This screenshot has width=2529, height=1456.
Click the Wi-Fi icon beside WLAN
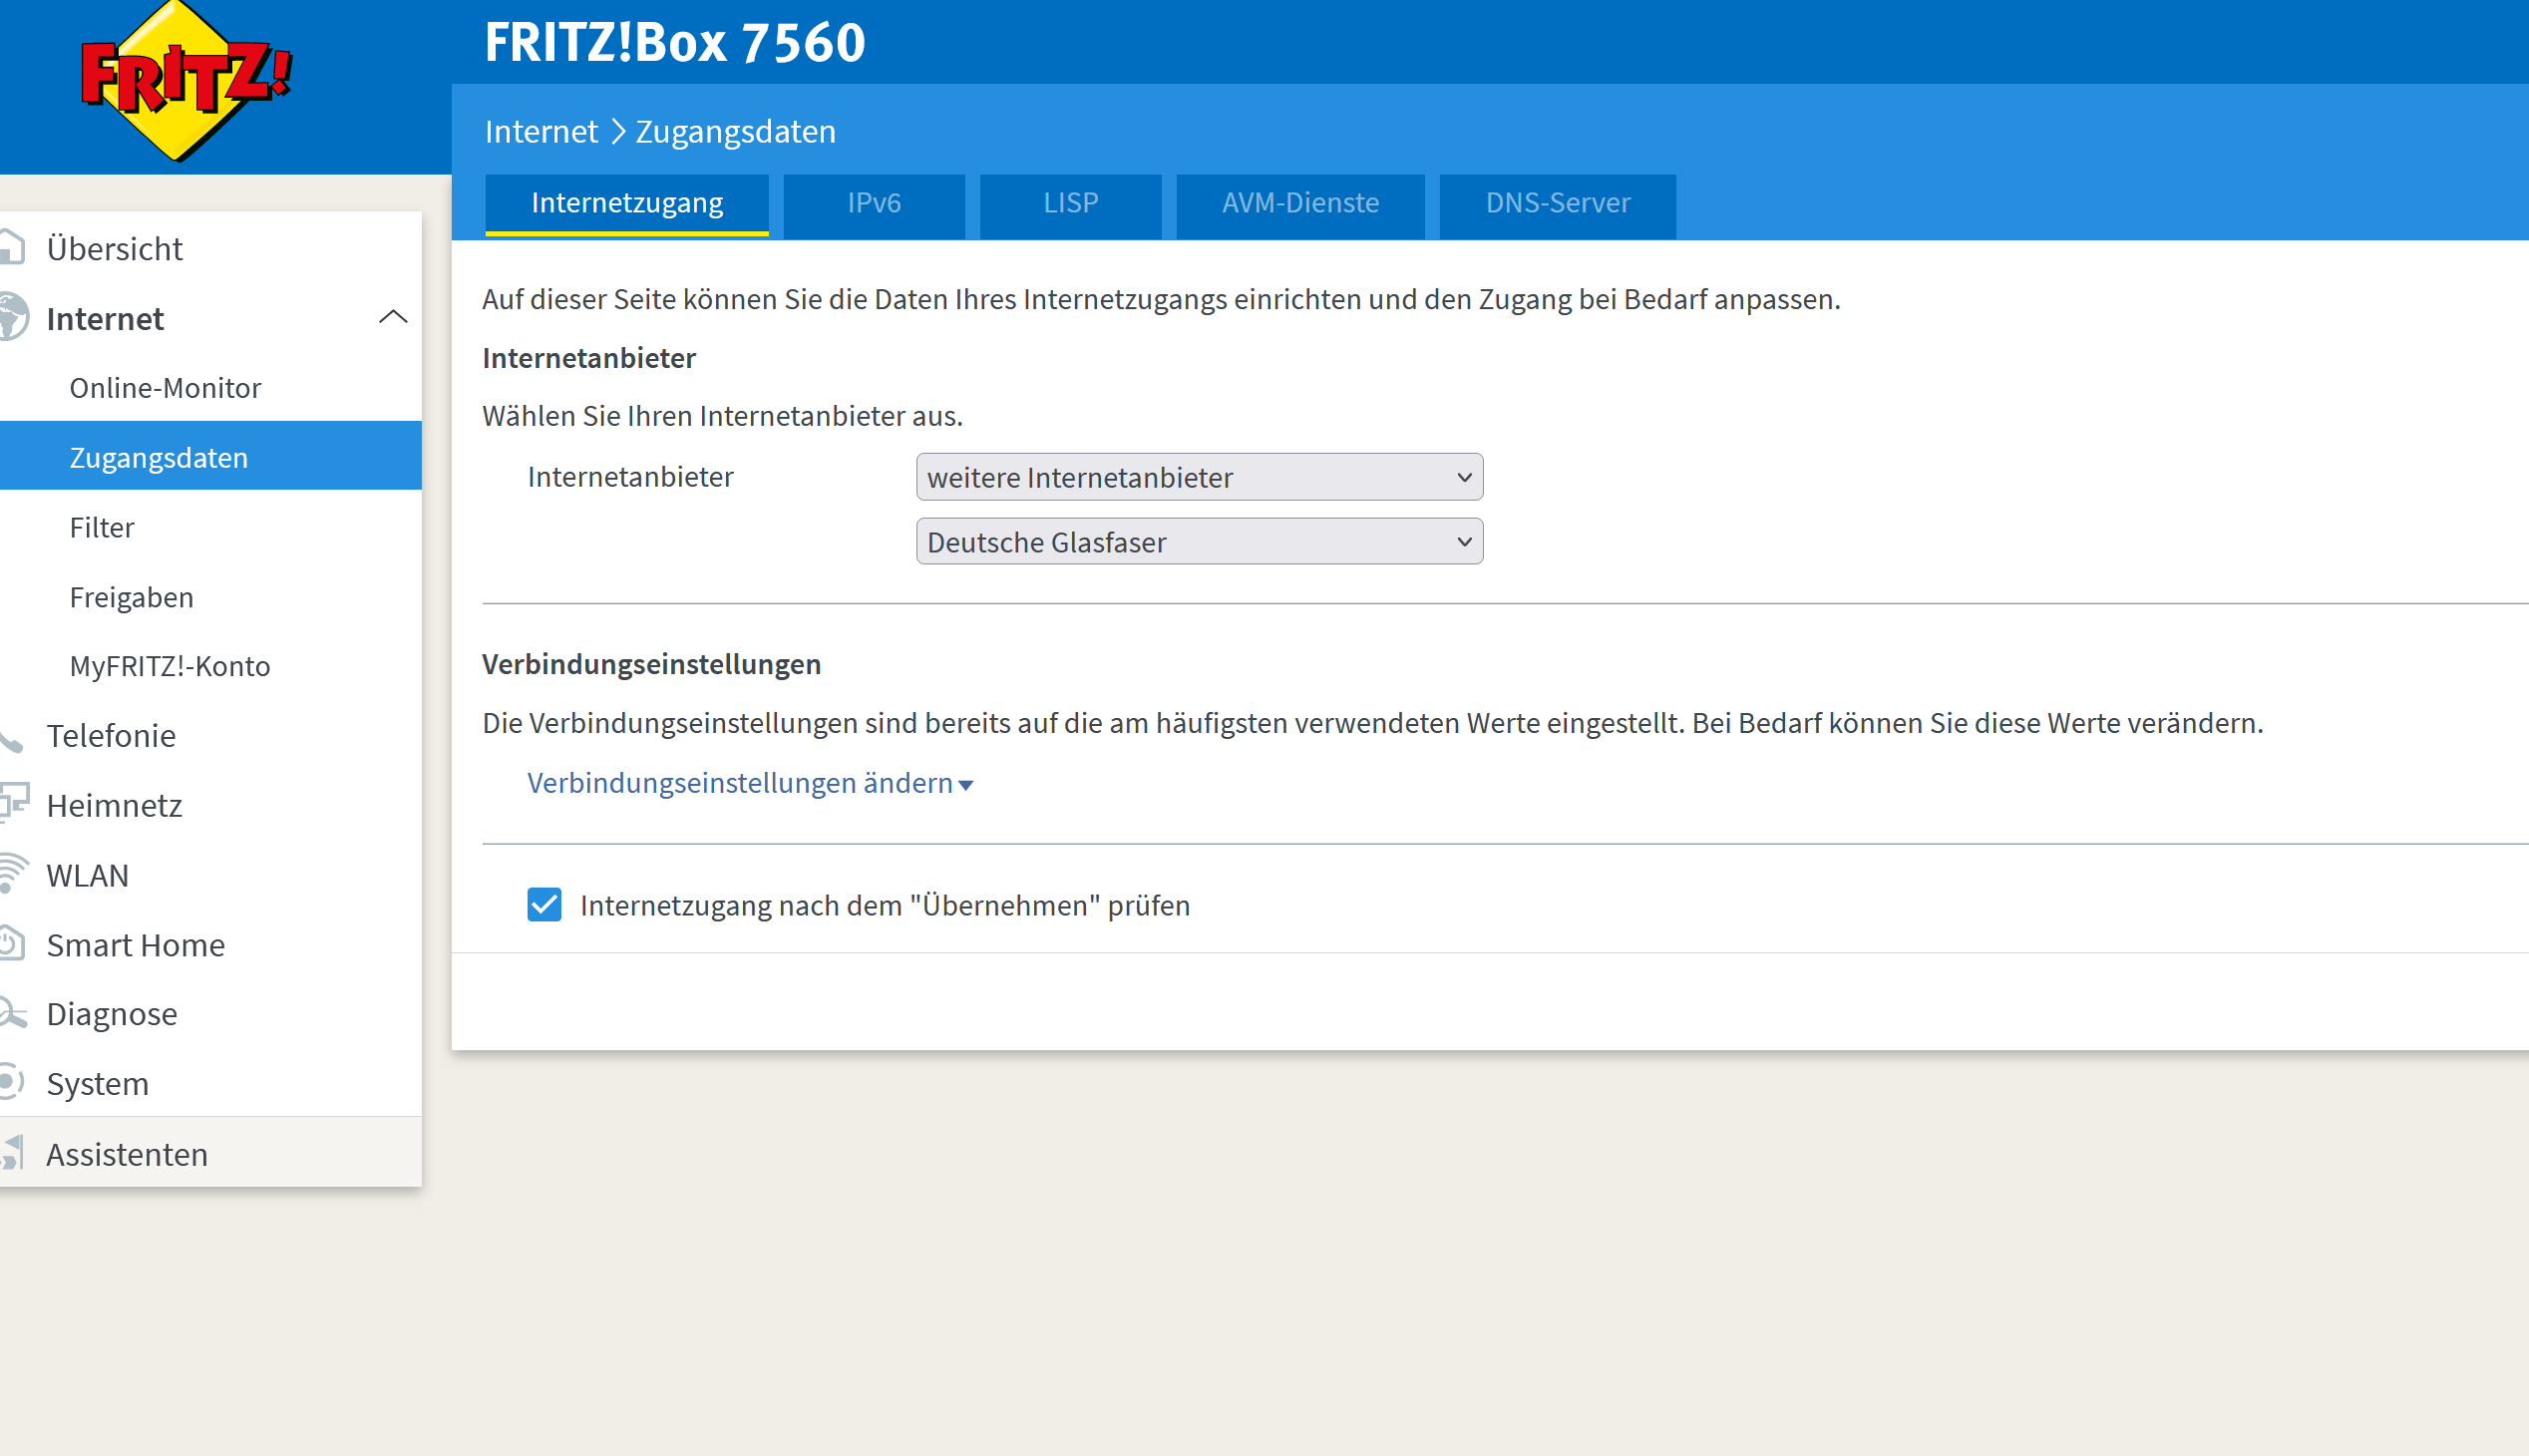pos(13,874)
